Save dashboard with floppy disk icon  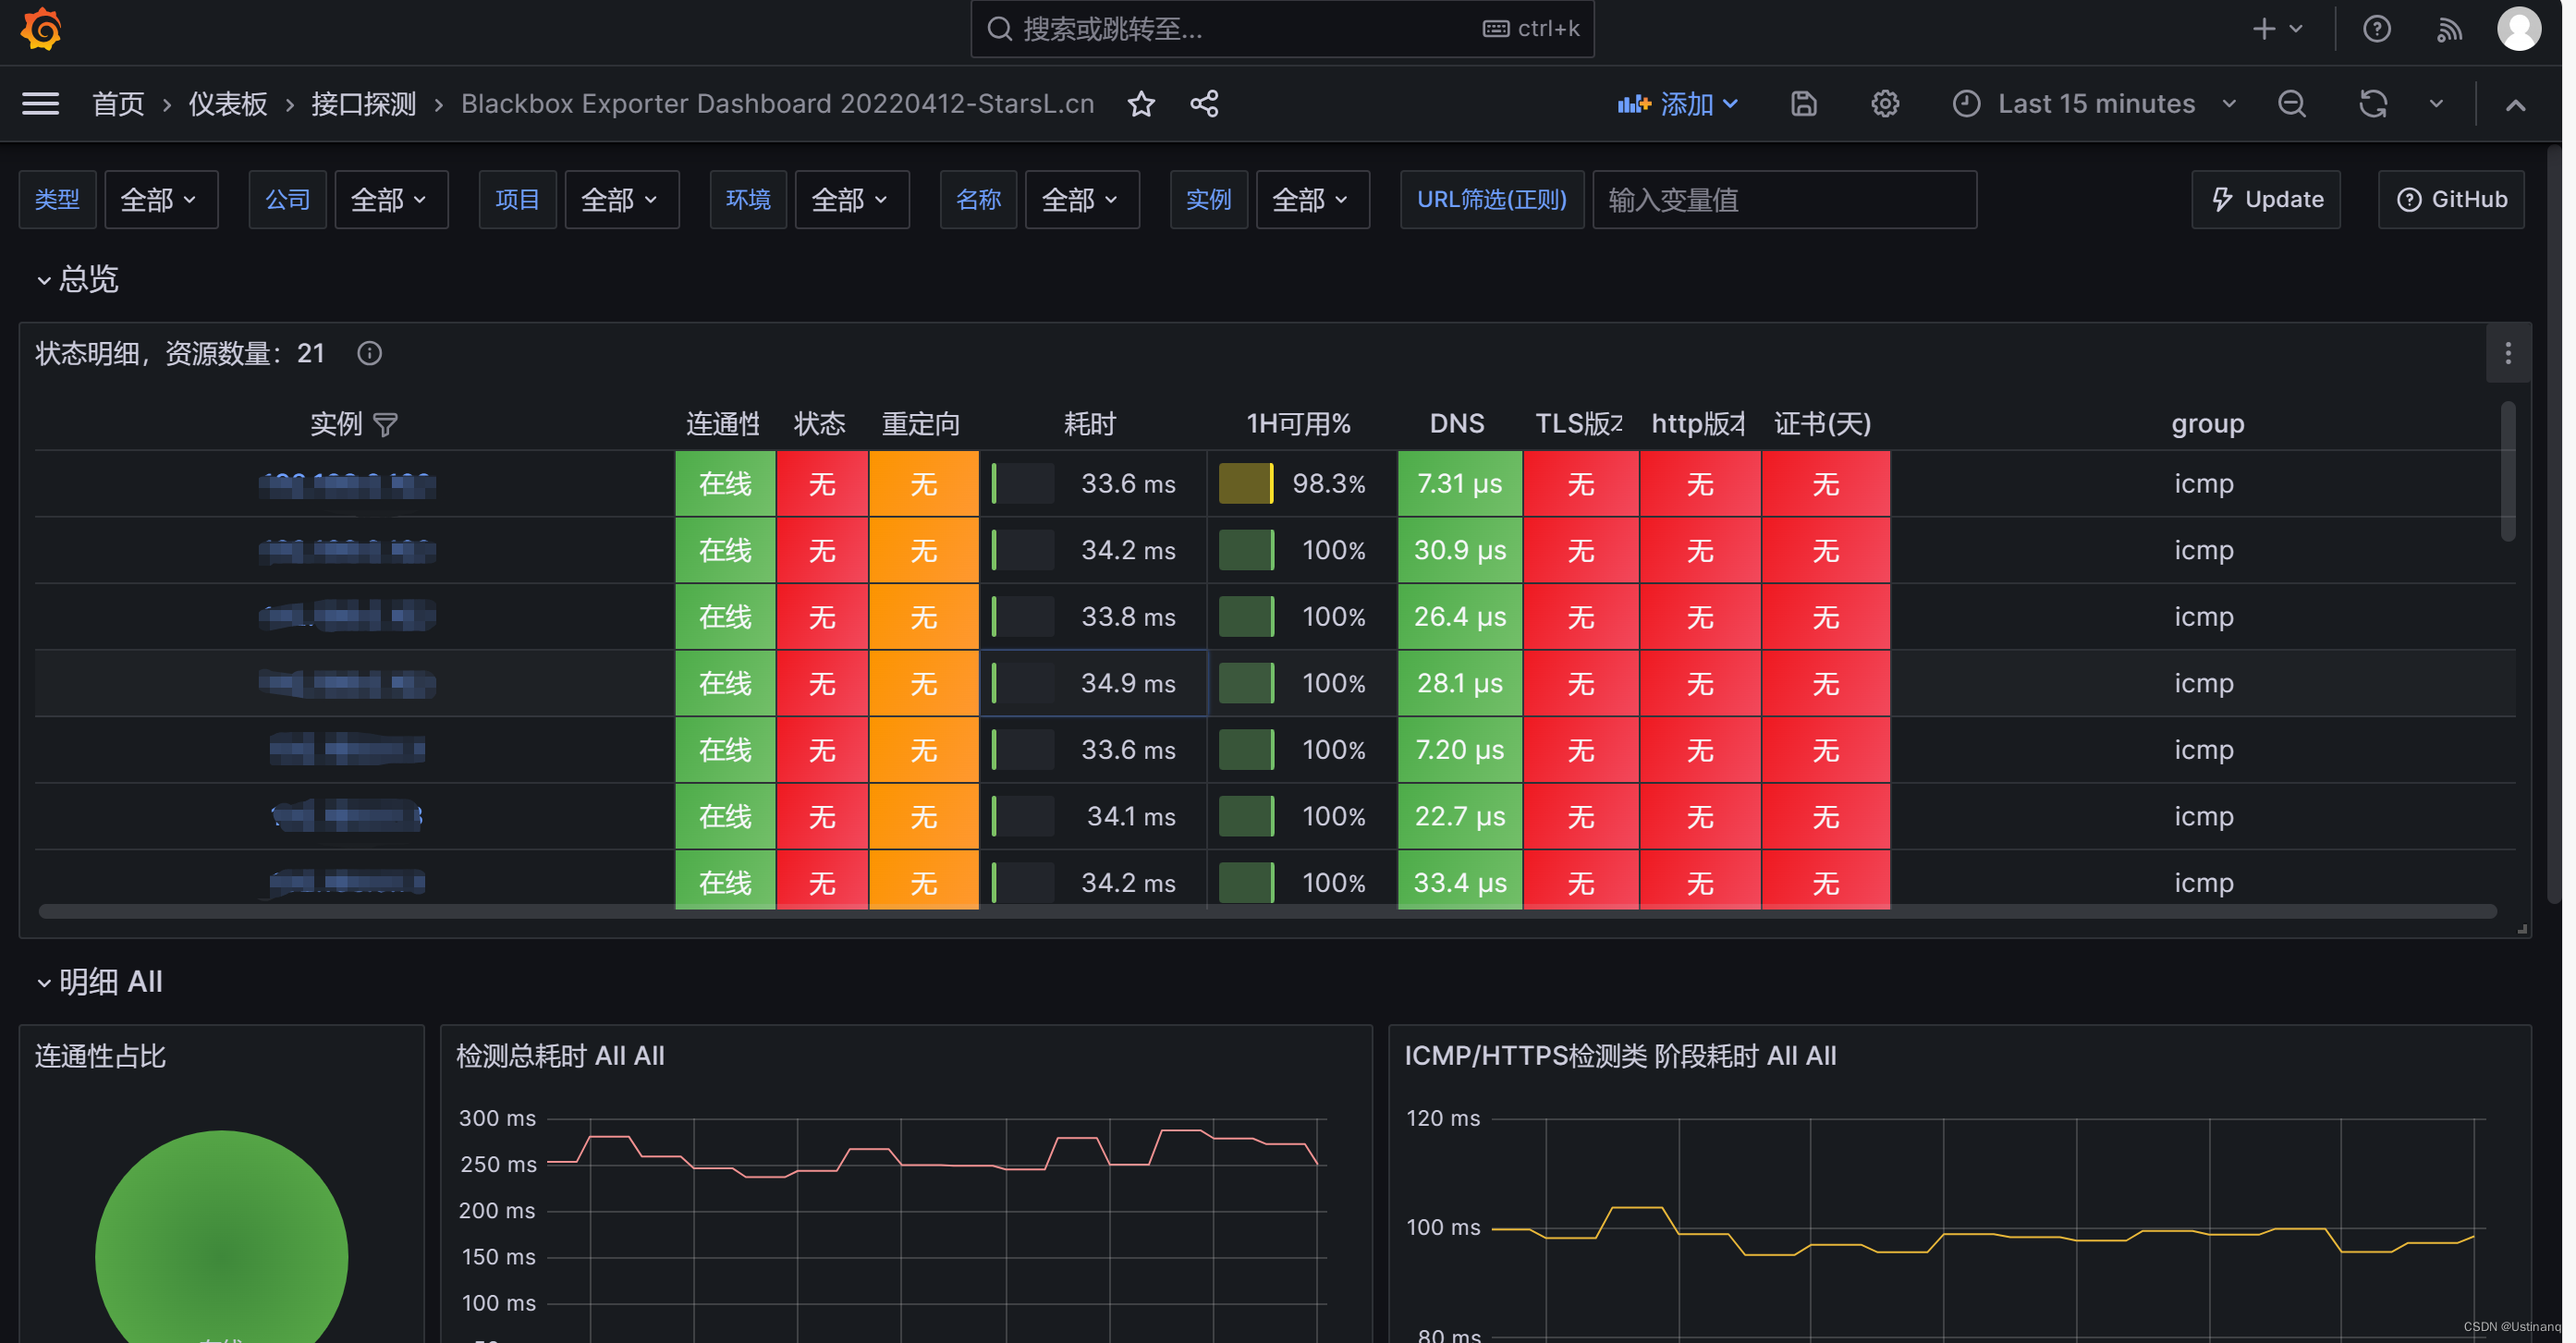pos(1803,104)
